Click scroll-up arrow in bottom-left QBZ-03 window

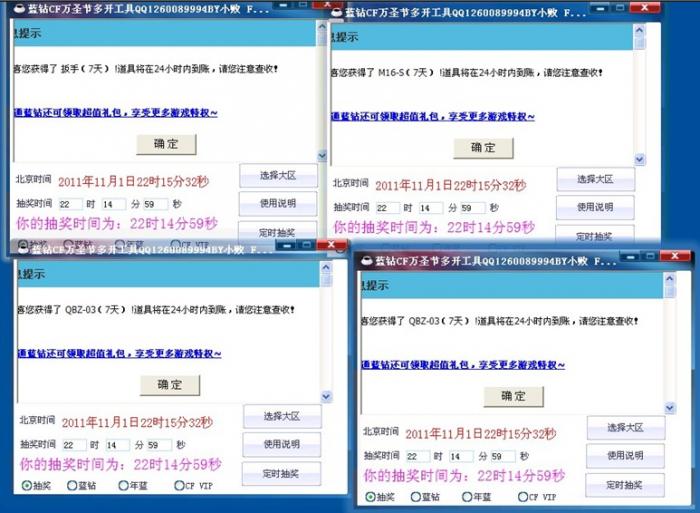[x=326, y=267]
